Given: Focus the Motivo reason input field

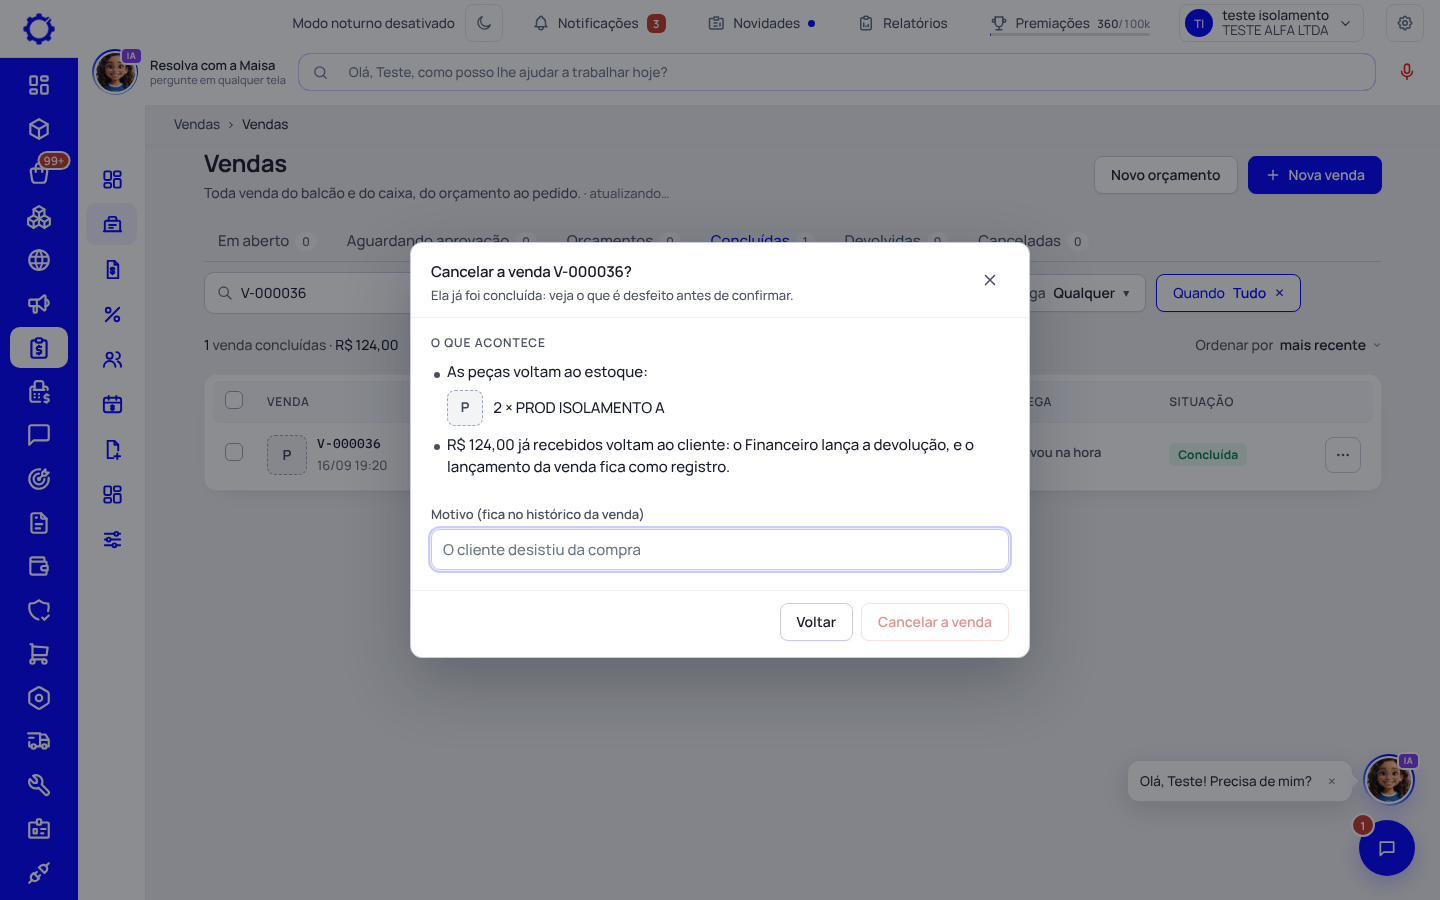Looking at the screenshot, I should point(720,550).
